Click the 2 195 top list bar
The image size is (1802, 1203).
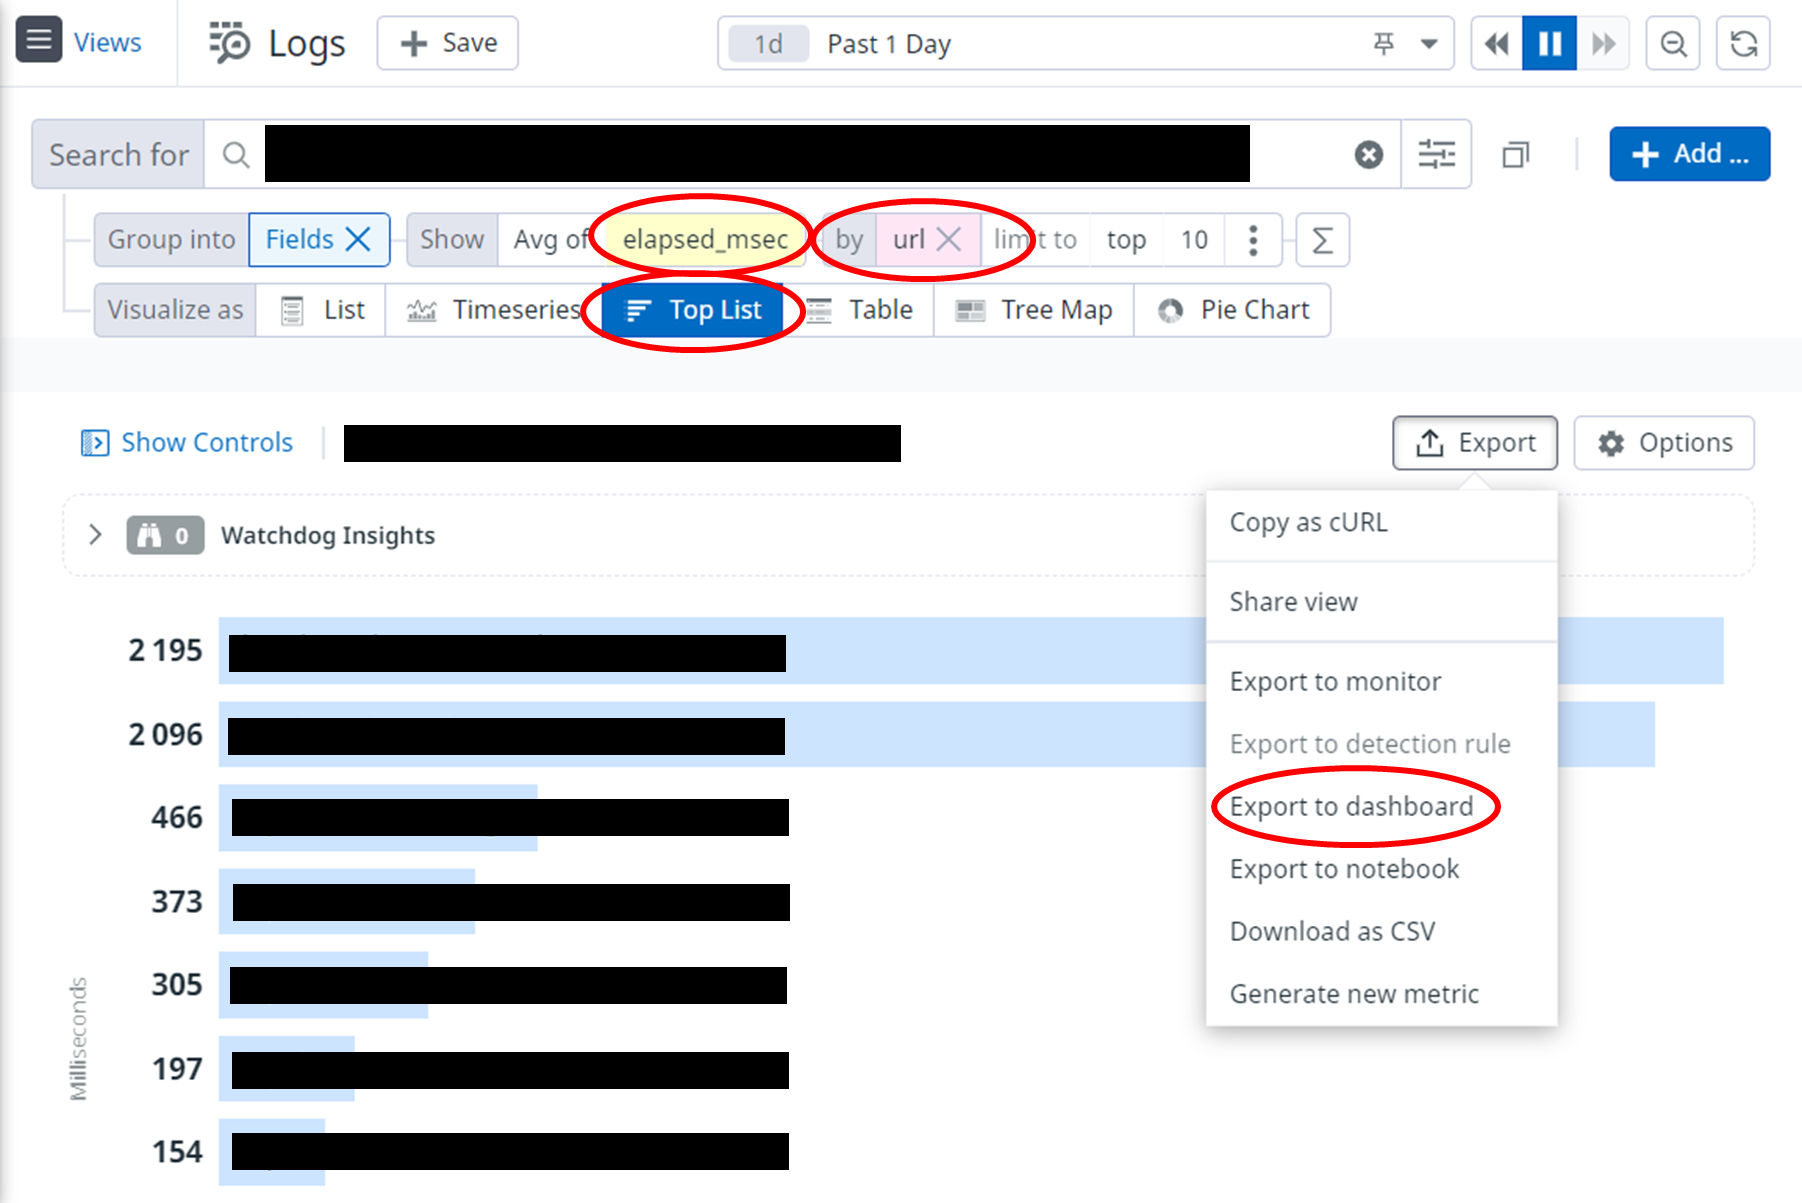(x=970, y=651)
